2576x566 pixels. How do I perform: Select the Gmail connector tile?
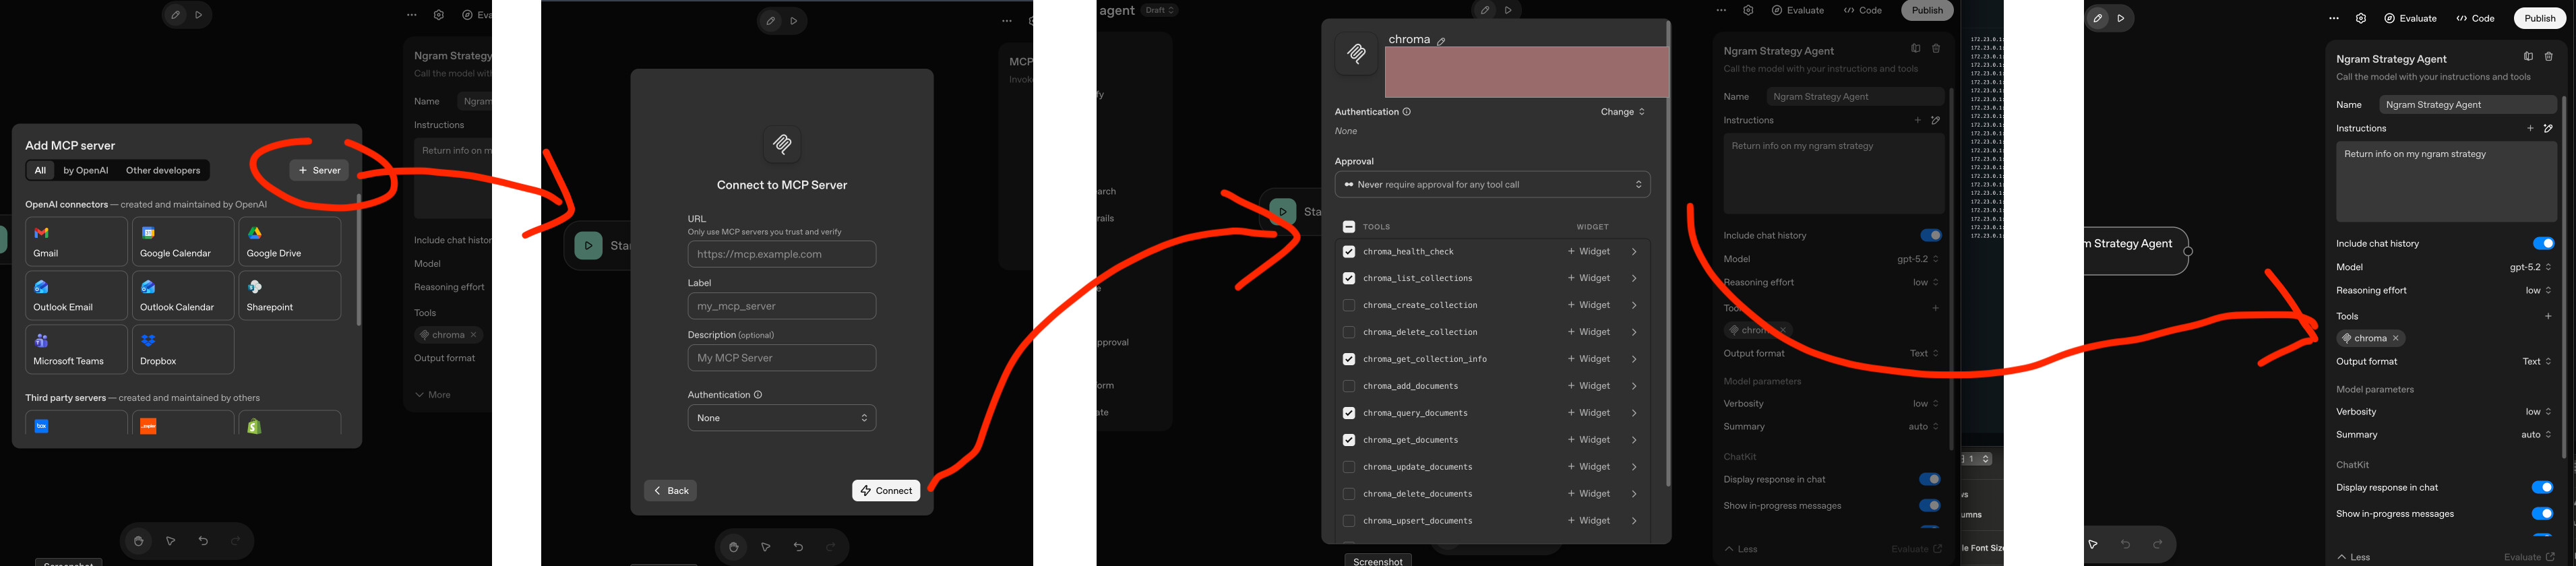pos(76,242)
